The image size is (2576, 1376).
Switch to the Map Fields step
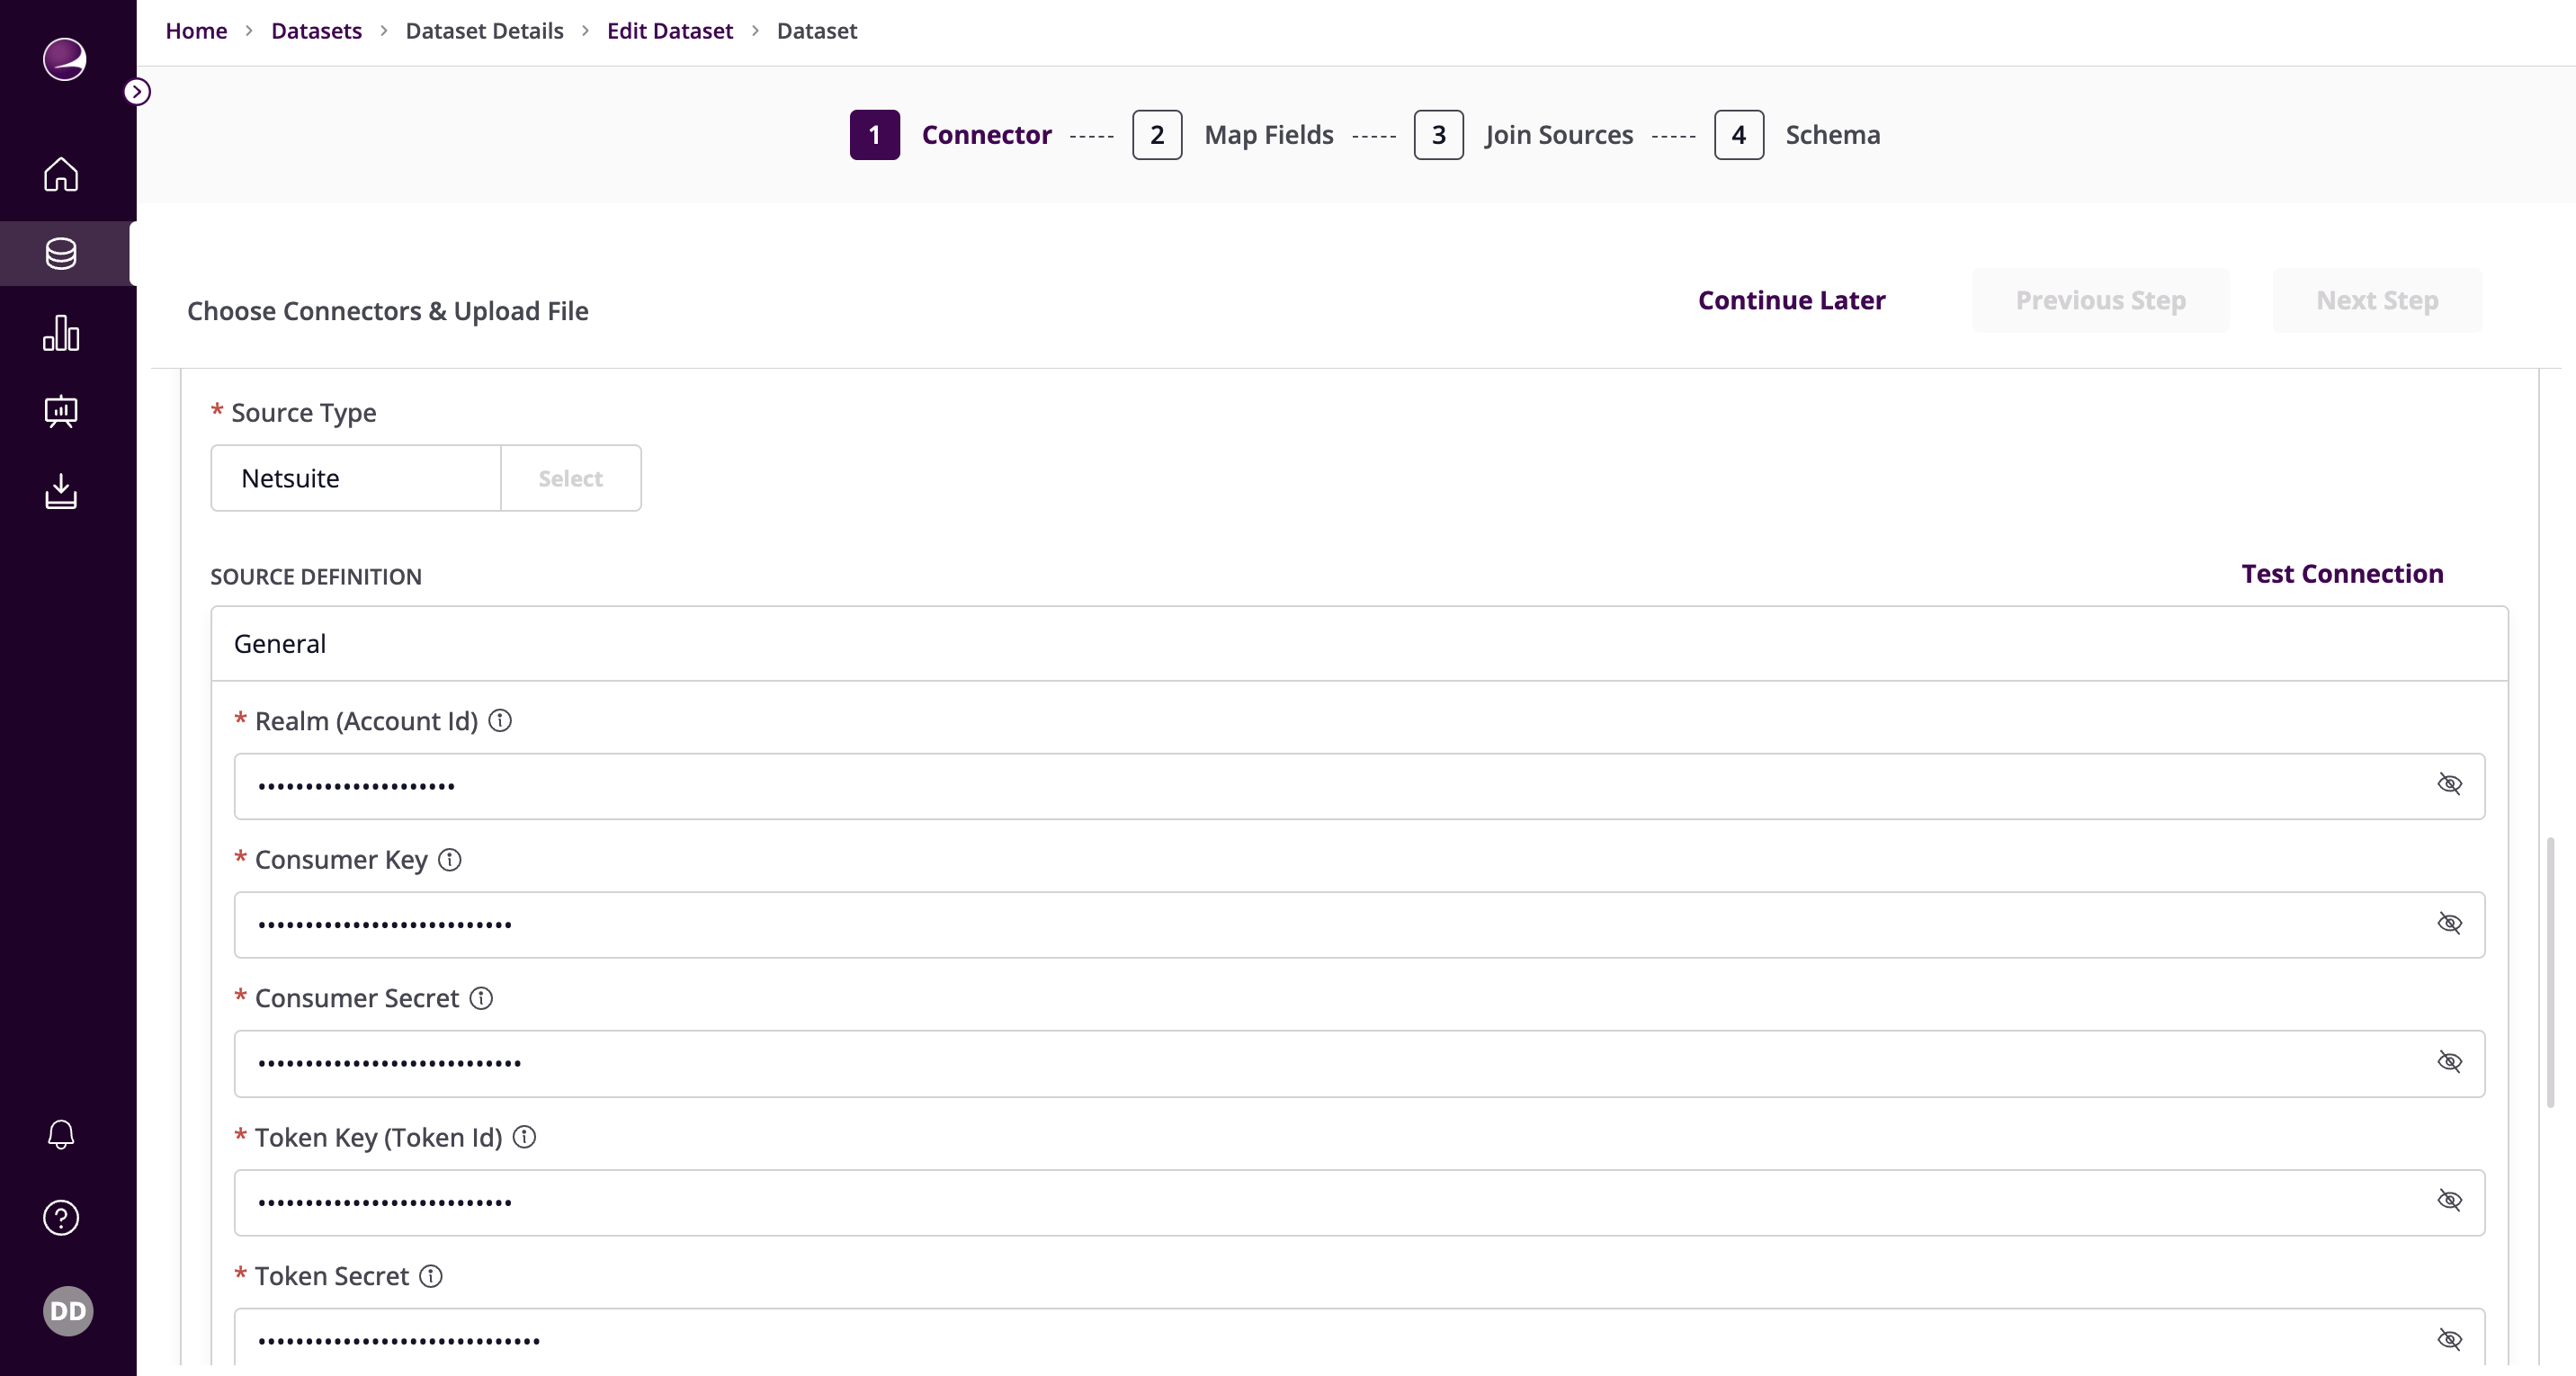point(1268,134)
